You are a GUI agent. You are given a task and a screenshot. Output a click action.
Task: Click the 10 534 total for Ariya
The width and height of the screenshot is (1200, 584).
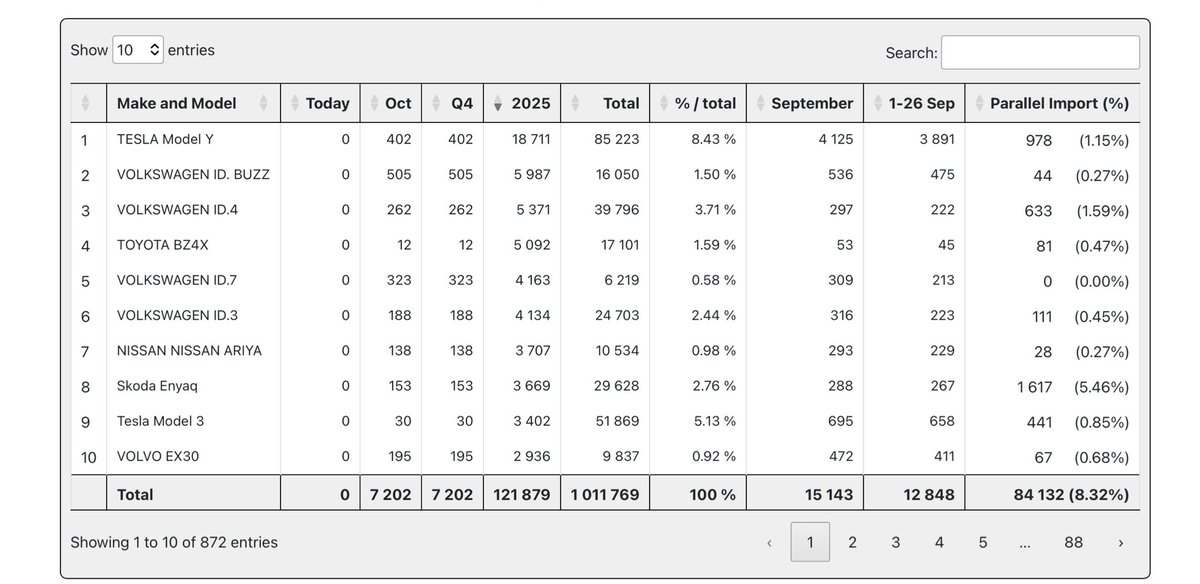616,351
